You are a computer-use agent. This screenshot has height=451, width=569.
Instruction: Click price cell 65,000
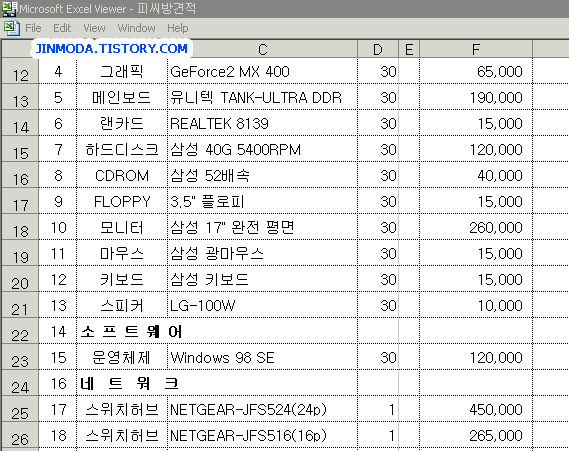click(476, 71)
